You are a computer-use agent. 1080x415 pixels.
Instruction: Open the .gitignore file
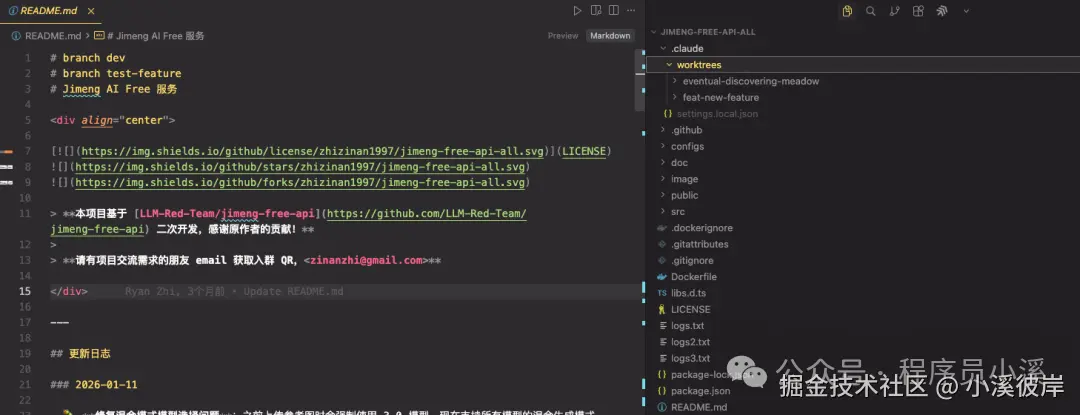tap(692, 261)
